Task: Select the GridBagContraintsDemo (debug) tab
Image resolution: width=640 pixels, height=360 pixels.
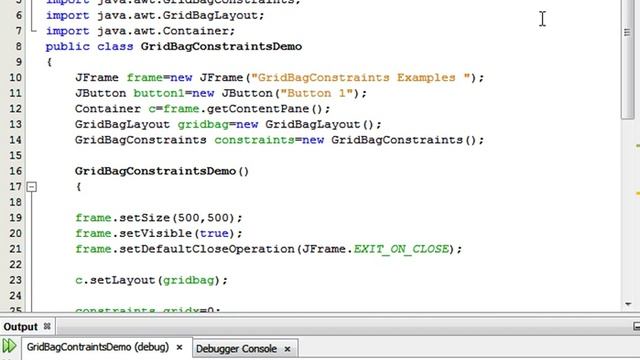Action: [x=98, y=347]
